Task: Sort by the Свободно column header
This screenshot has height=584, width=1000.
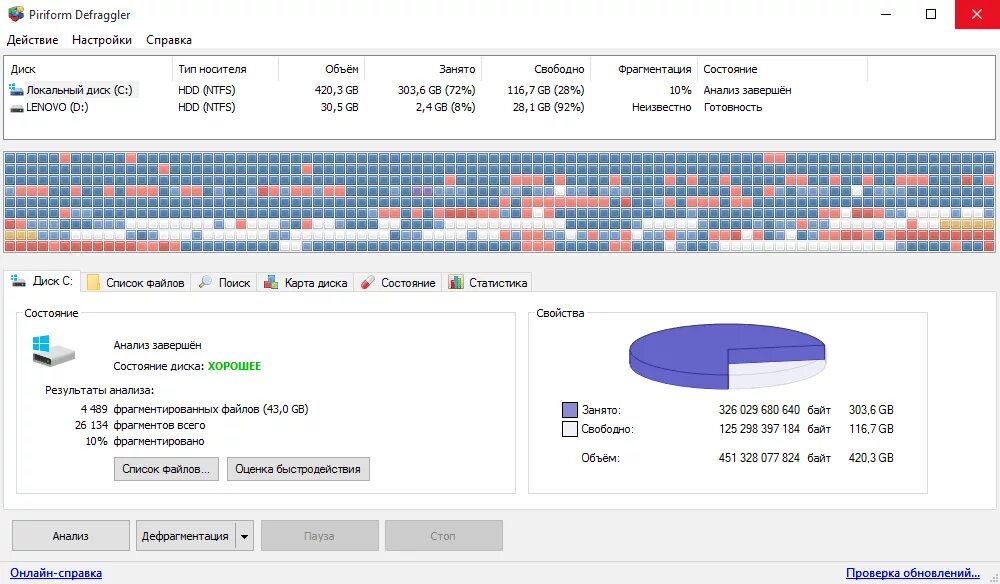Action: tap(536, 69)
